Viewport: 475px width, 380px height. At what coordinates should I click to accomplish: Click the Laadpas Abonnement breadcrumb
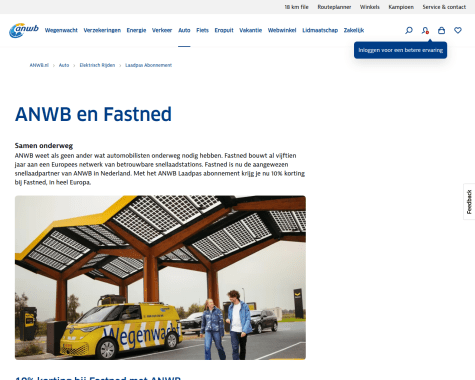click(x=149, y=65)
